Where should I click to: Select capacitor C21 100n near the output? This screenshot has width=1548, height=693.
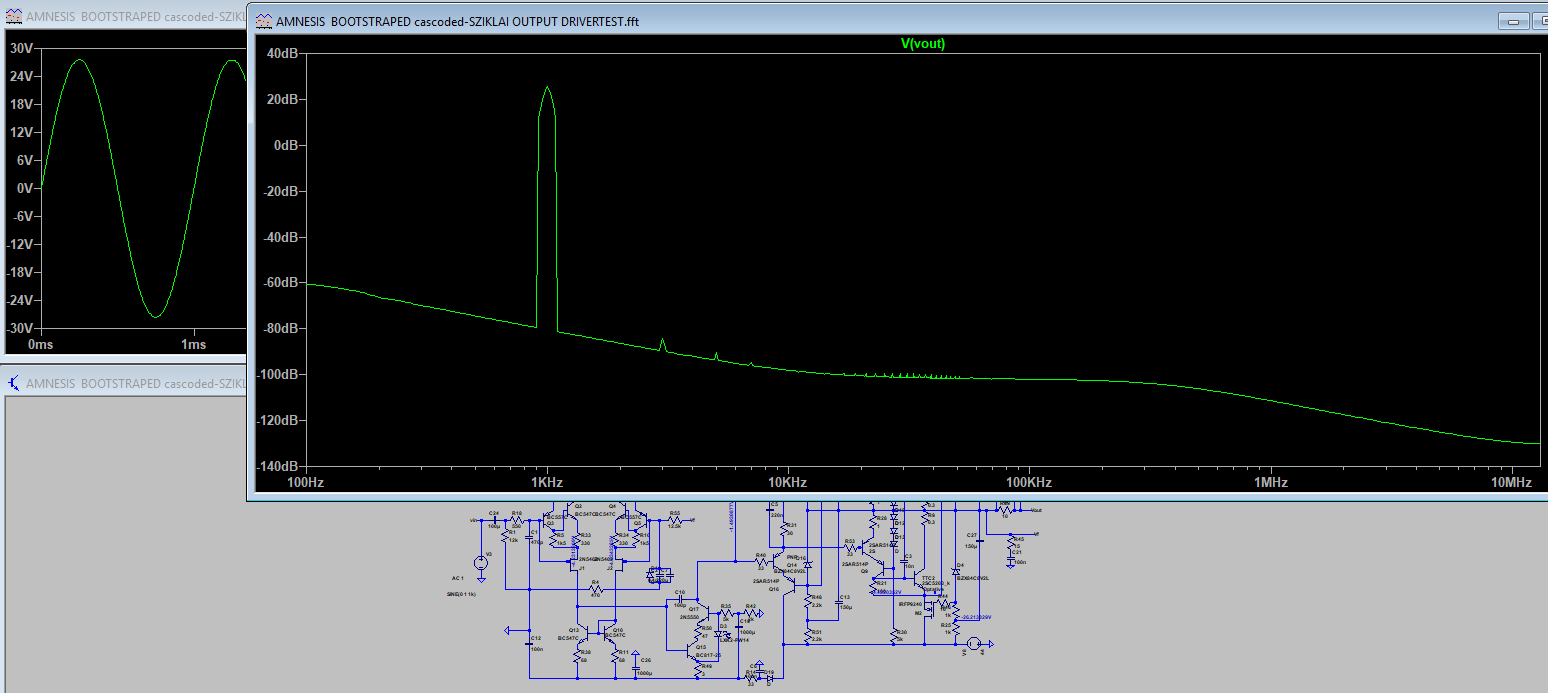click(x=1011, y=559)
